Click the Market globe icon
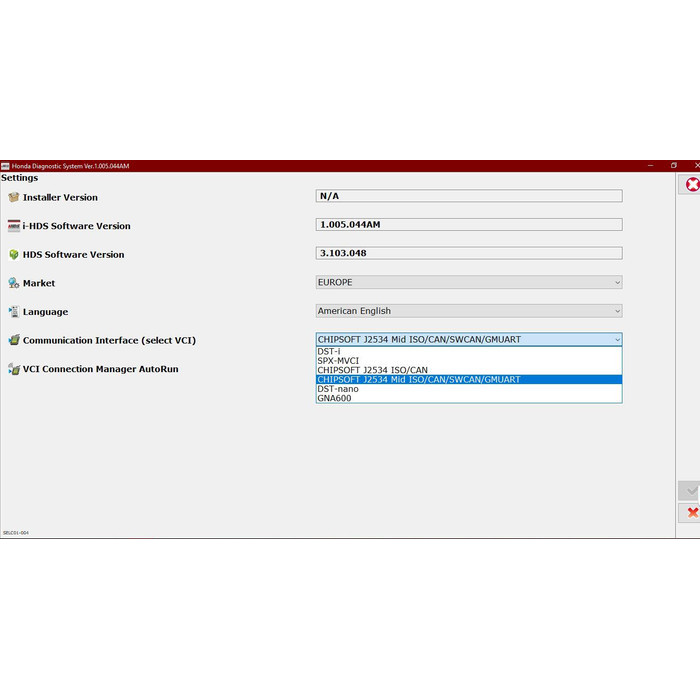The height and width of the screenshot is (700, 700). click(14, 283)
